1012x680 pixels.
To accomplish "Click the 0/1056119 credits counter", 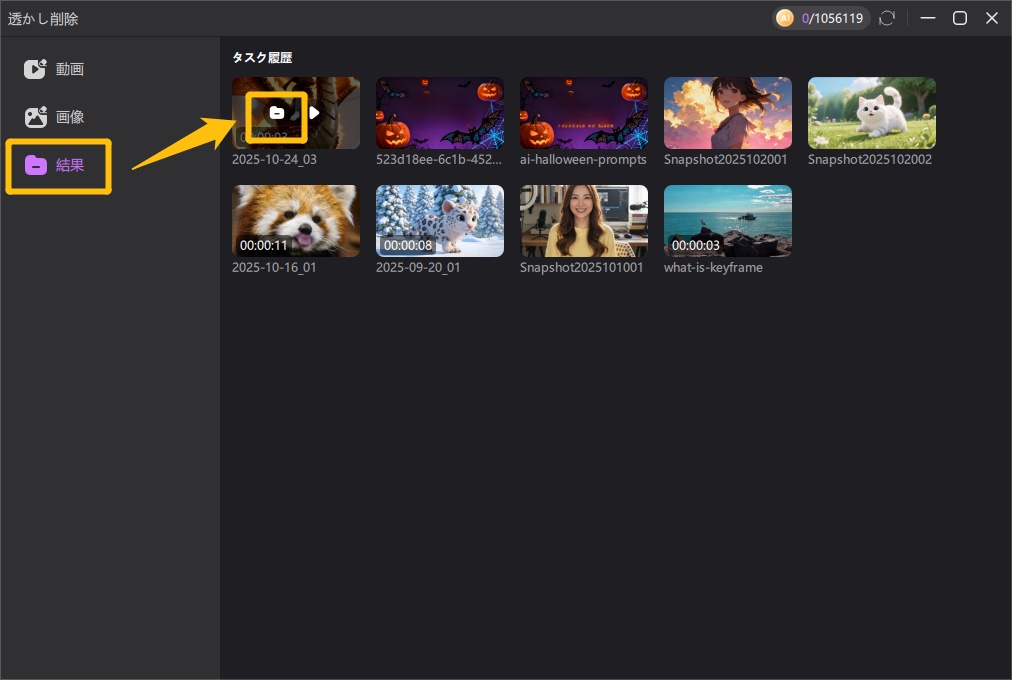I will pos(831,18).
